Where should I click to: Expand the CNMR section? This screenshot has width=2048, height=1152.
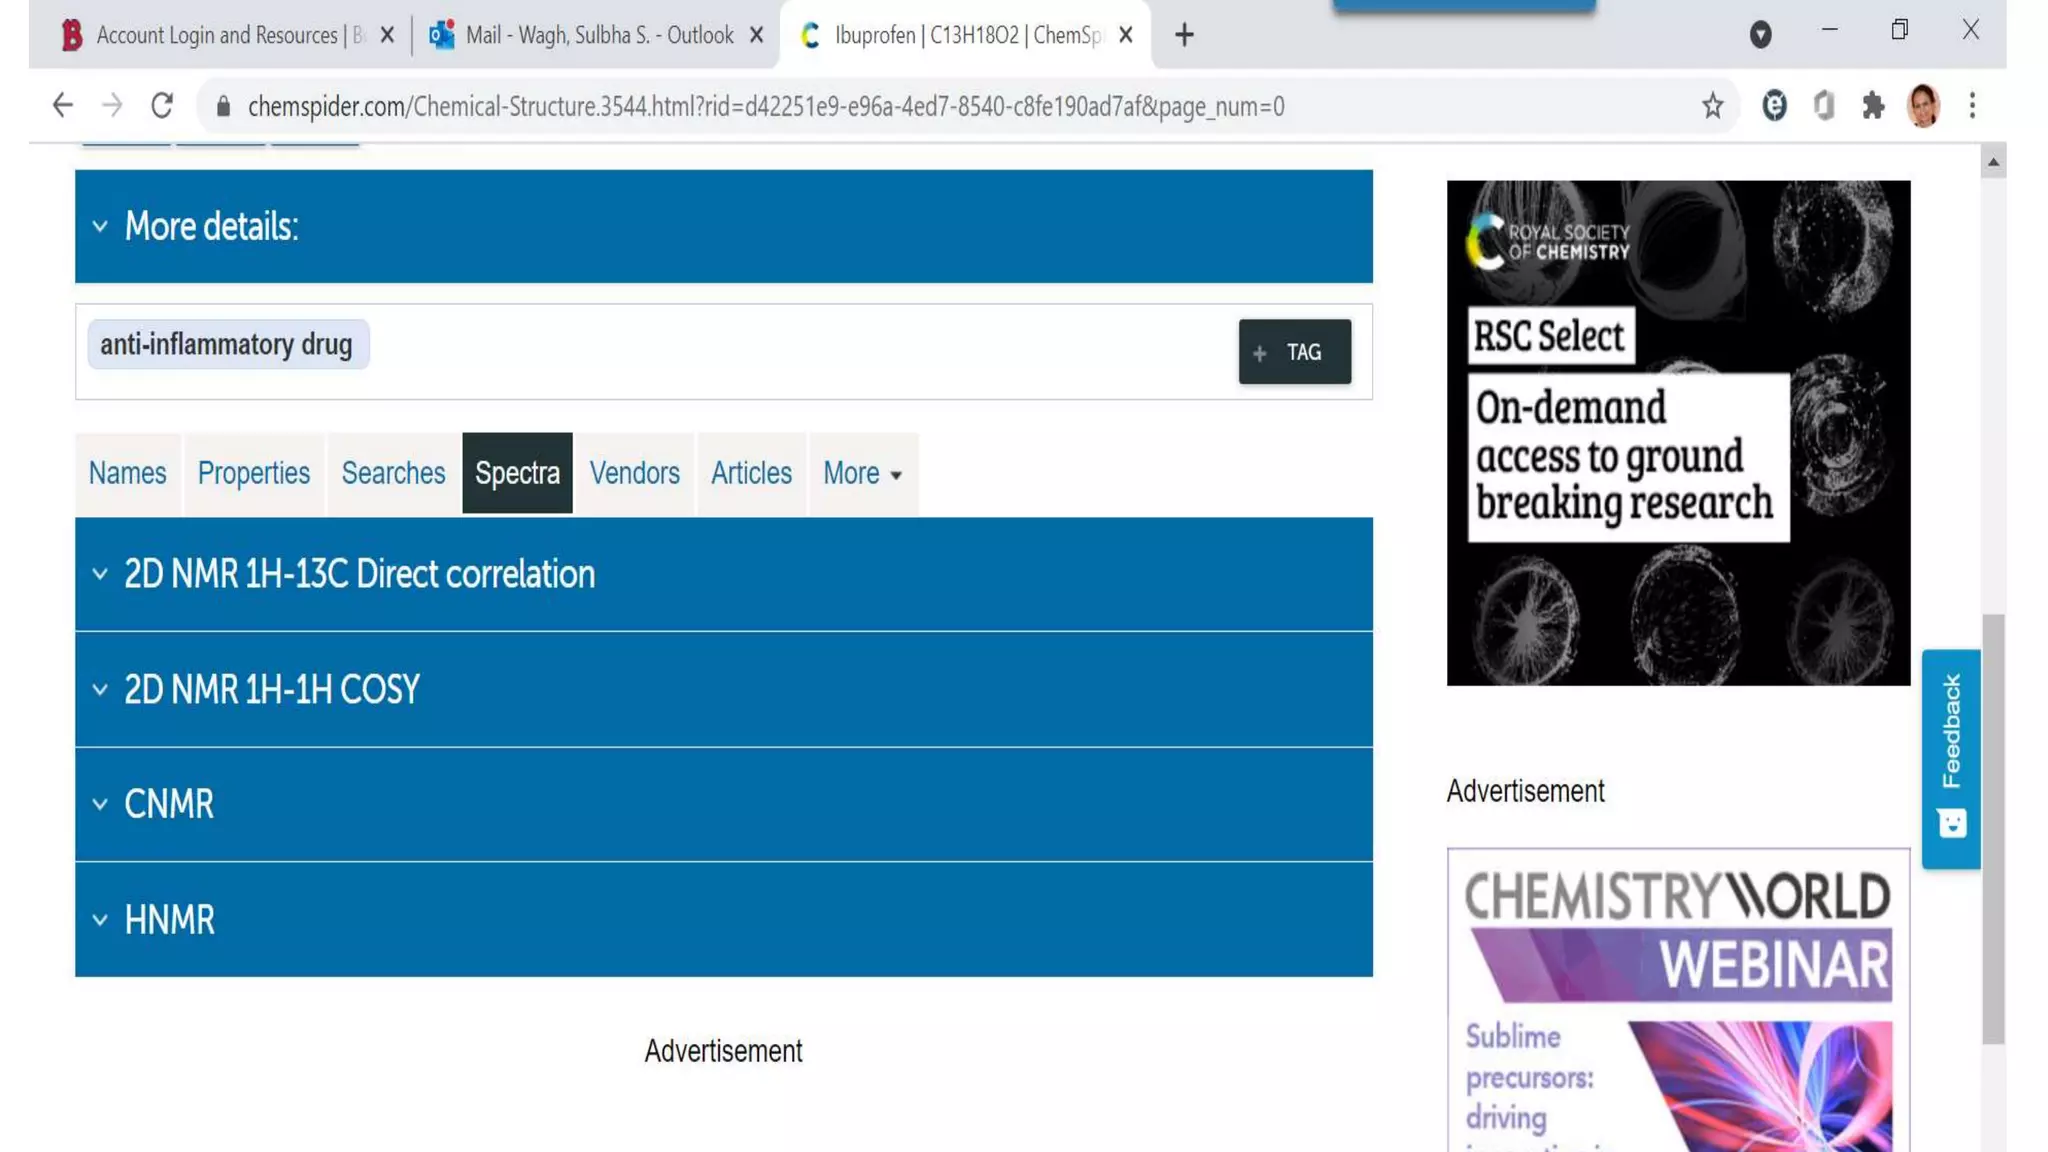tap(169, 804)
